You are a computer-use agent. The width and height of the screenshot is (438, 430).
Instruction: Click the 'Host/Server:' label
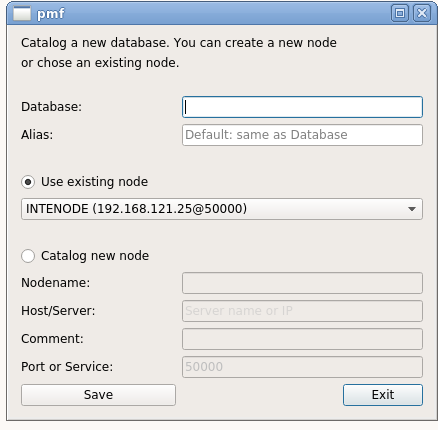58,311
